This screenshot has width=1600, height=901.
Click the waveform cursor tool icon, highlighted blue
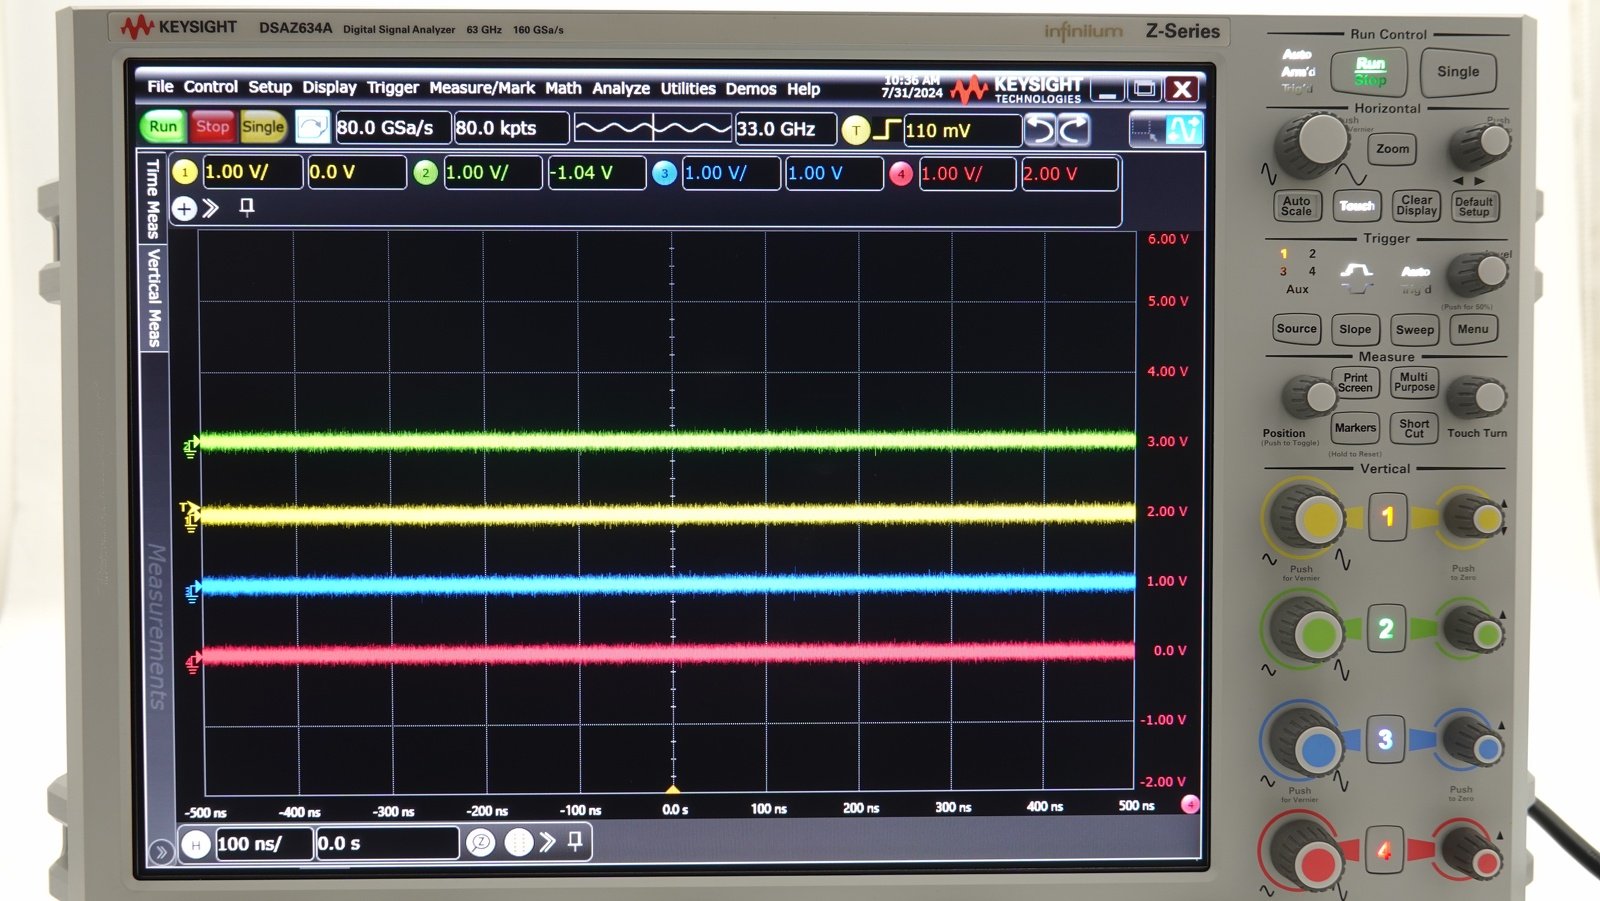(x=1184, y=129)
